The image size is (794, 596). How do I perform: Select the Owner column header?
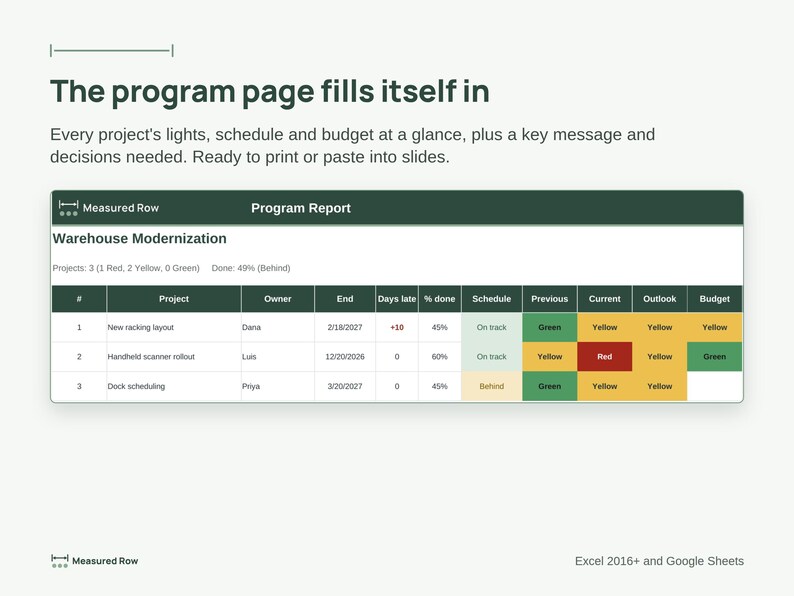coord(277,299)
